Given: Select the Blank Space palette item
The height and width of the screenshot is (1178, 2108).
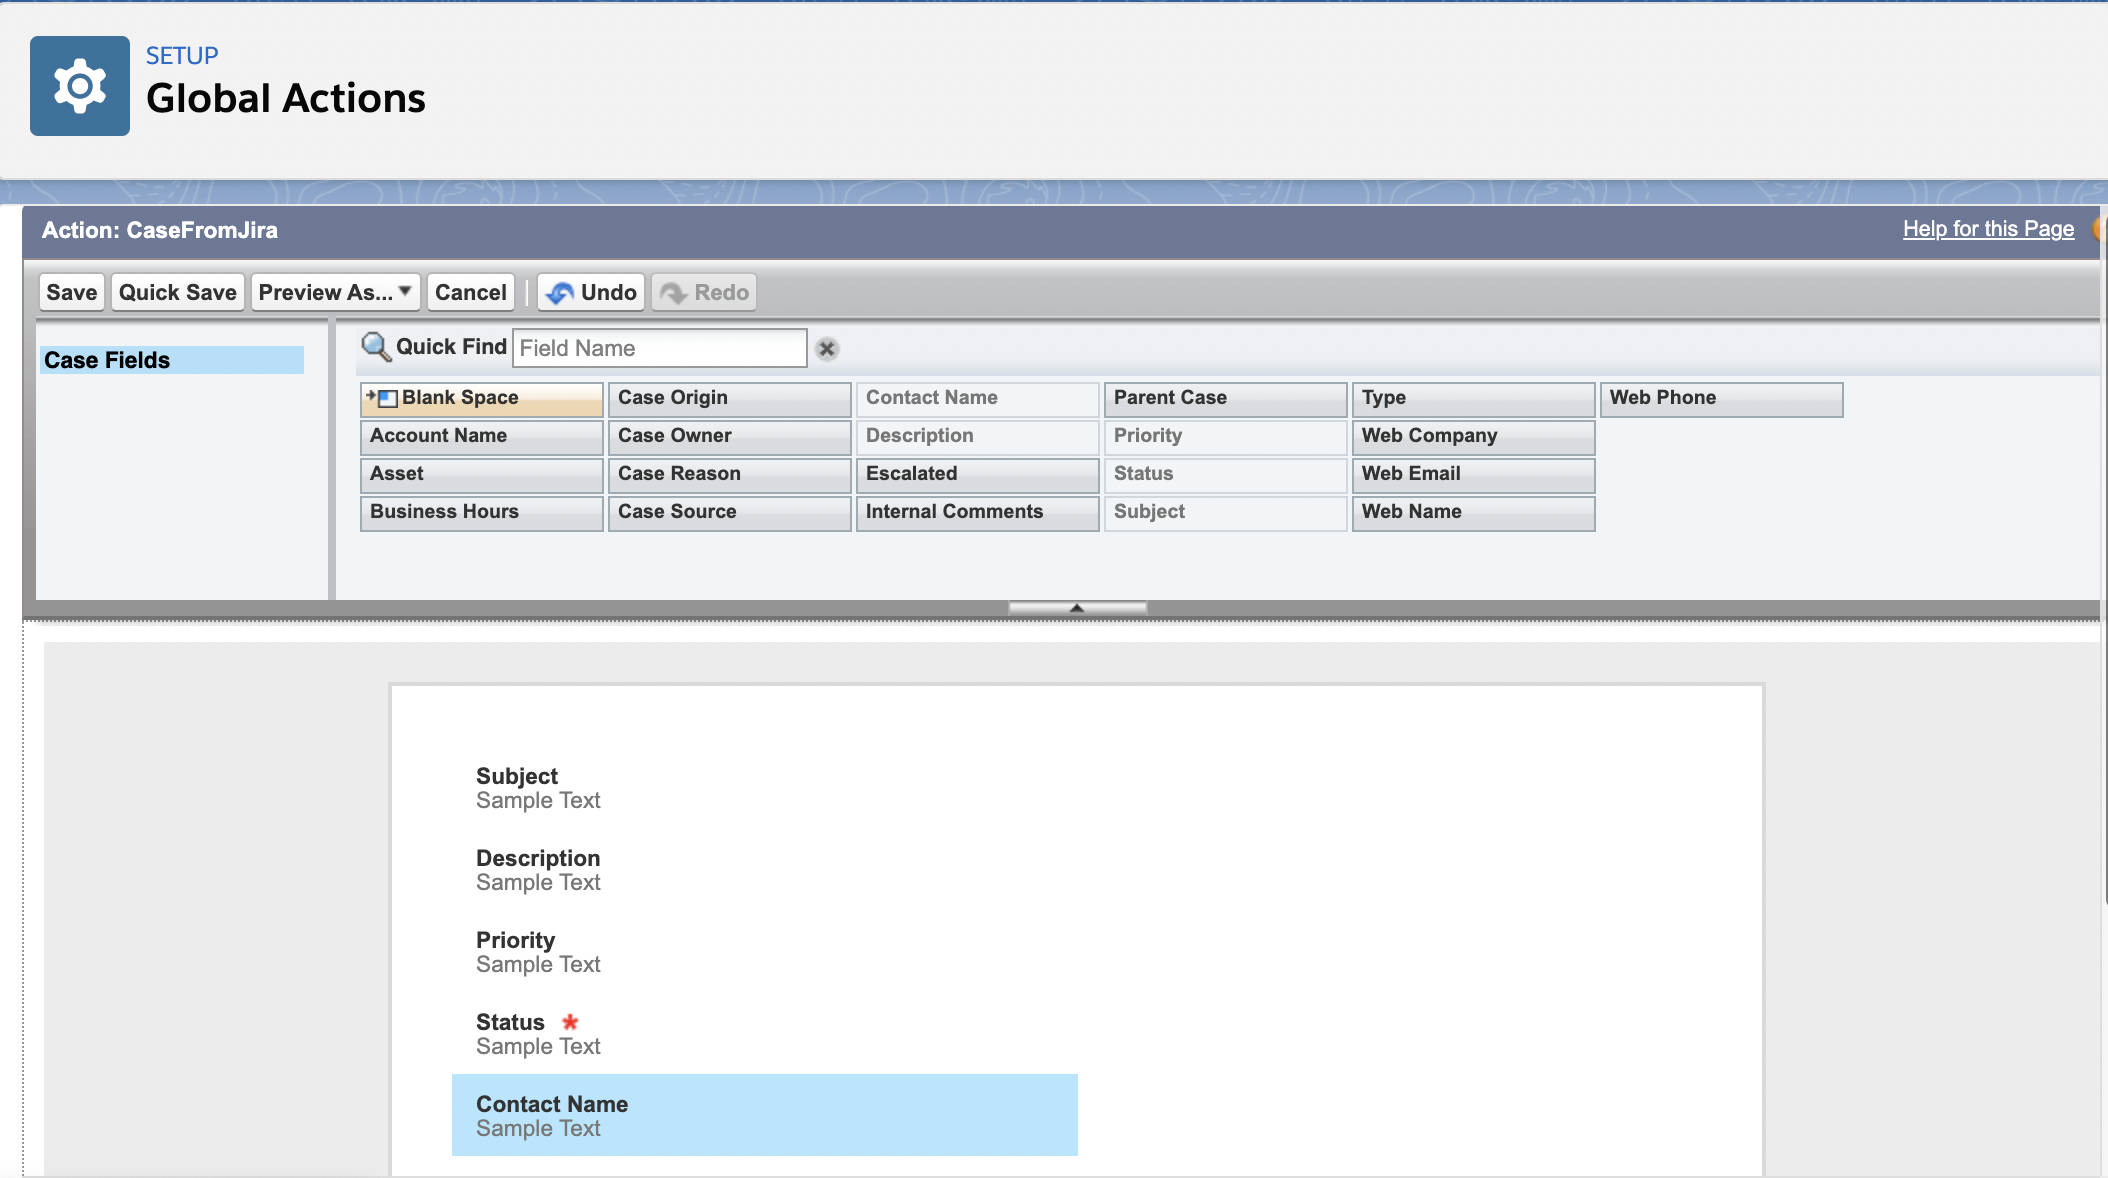Looking at the screenshot, I should [x=481, y=398].
